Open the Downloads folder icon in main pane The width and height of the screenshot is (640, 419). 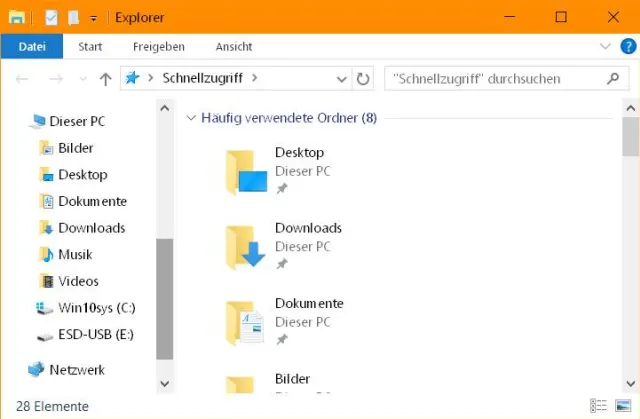point(245,246)
